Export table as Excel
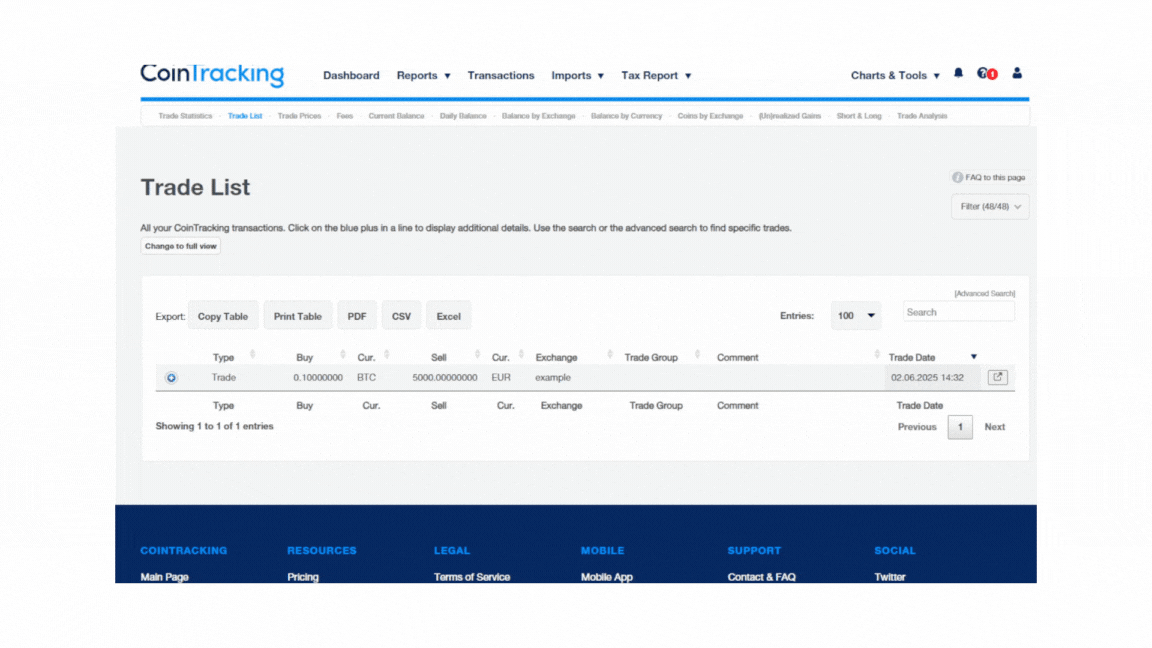The height and width of the screenshot is (648, 1152). coord(448,316)
